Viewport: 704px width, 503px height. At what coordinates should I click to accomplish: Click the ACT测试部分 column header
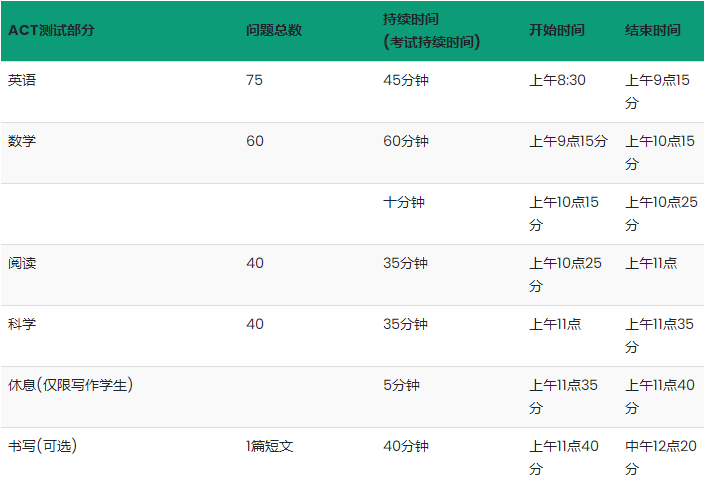[52, 30]
